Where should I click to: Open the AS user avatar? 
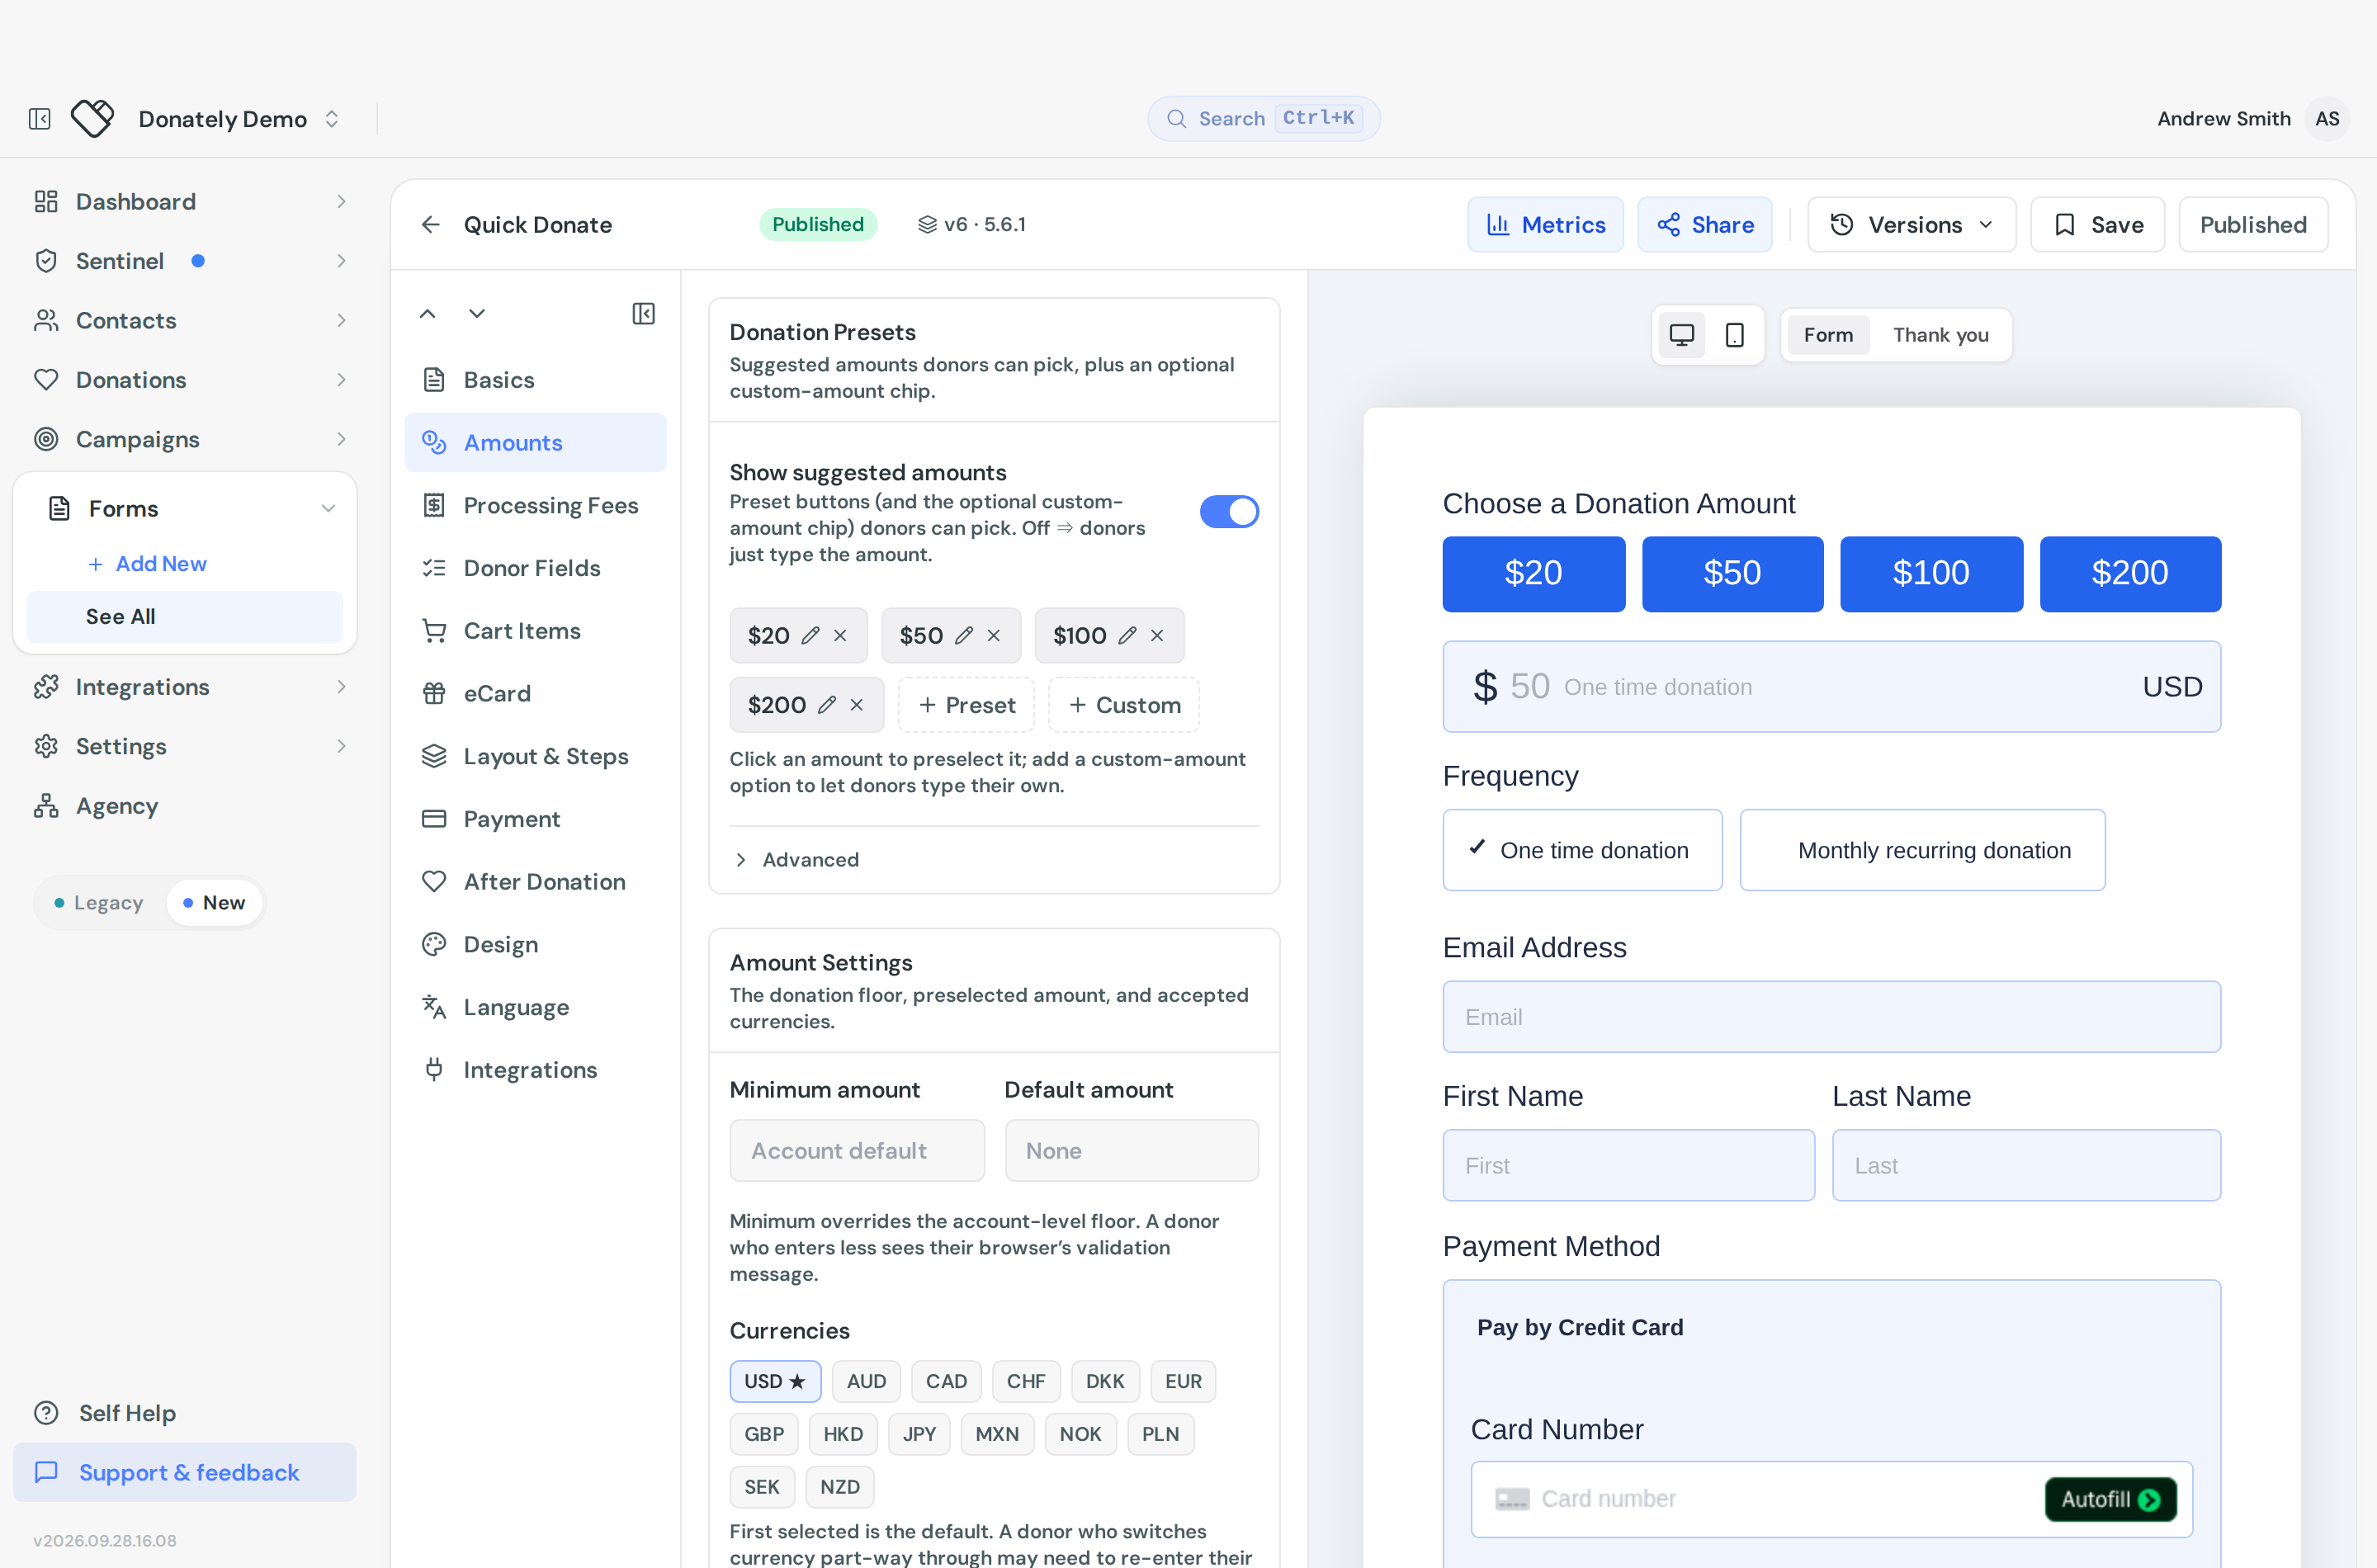point(2327,119)
